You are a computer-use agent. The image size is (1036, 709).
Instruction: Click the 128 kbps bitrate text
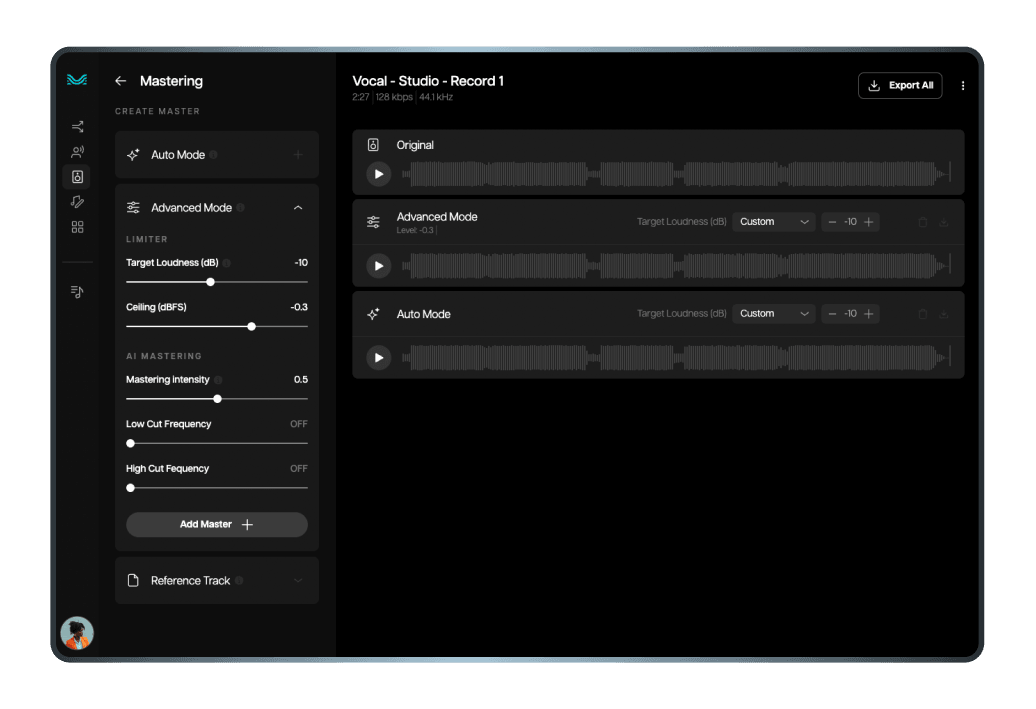[394, 97]
